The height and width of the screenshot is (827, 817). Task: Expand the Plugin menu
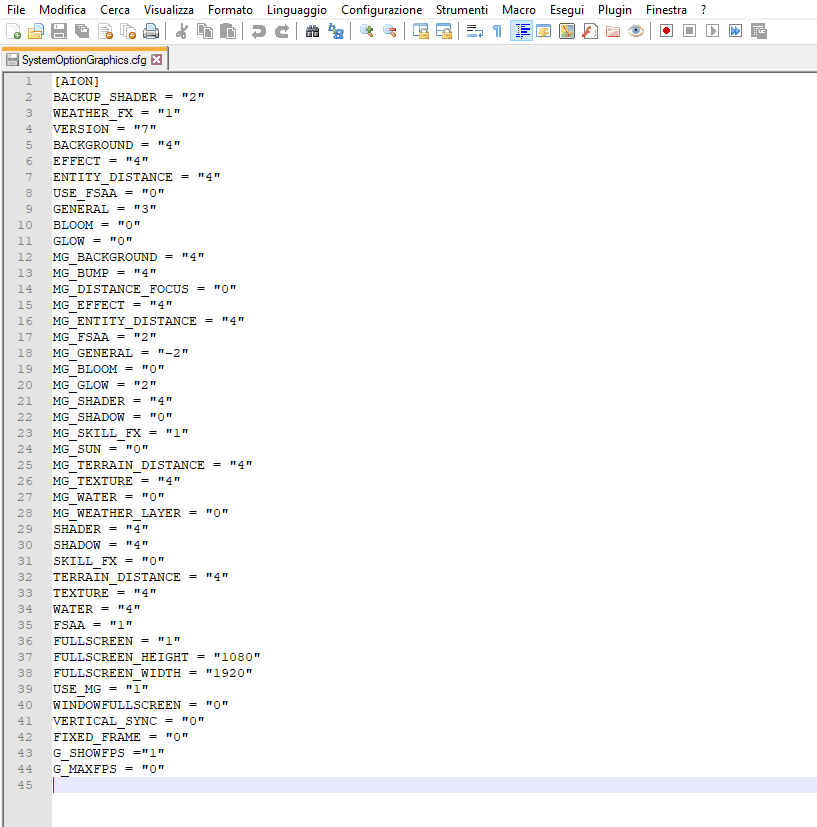(615, 9)
